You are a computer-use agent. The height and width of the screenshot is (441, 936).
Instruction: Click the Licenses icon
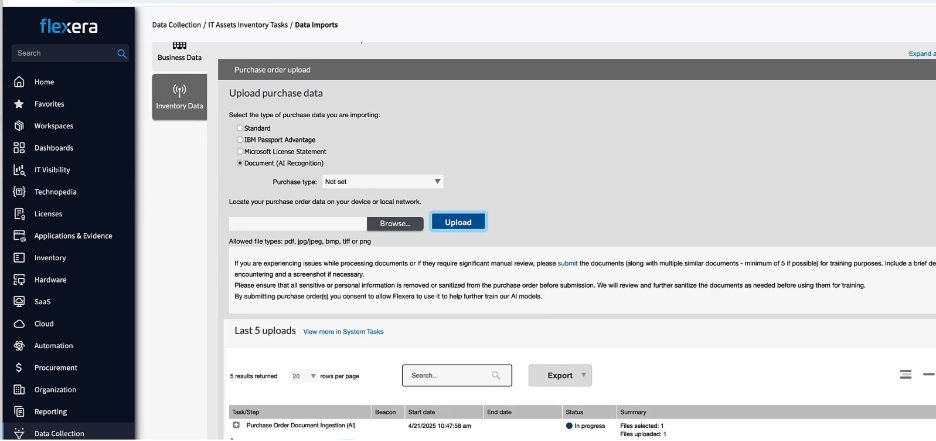(19, 214)
